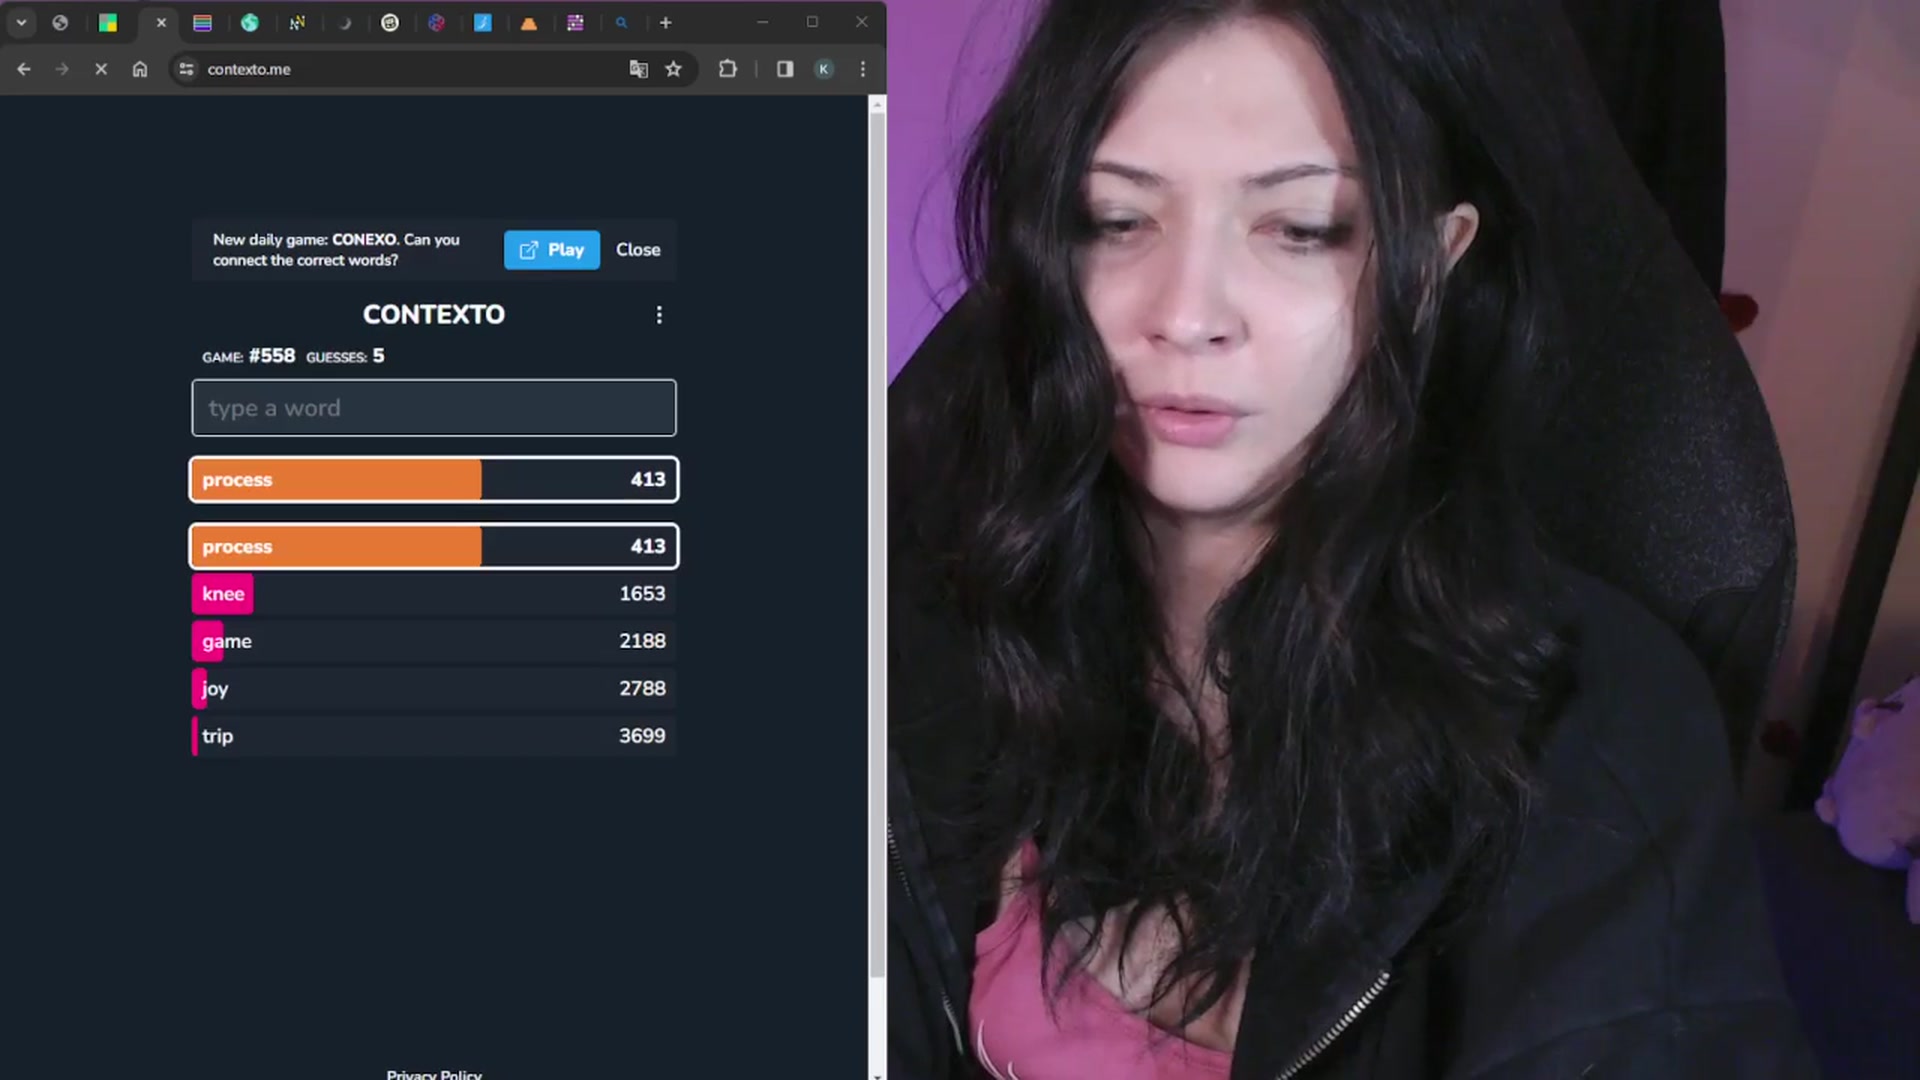This screenshot has width=1920, height=1080.
Task: Bookmark this page with star
Action: pyautogui.click(x=674, y=69)
